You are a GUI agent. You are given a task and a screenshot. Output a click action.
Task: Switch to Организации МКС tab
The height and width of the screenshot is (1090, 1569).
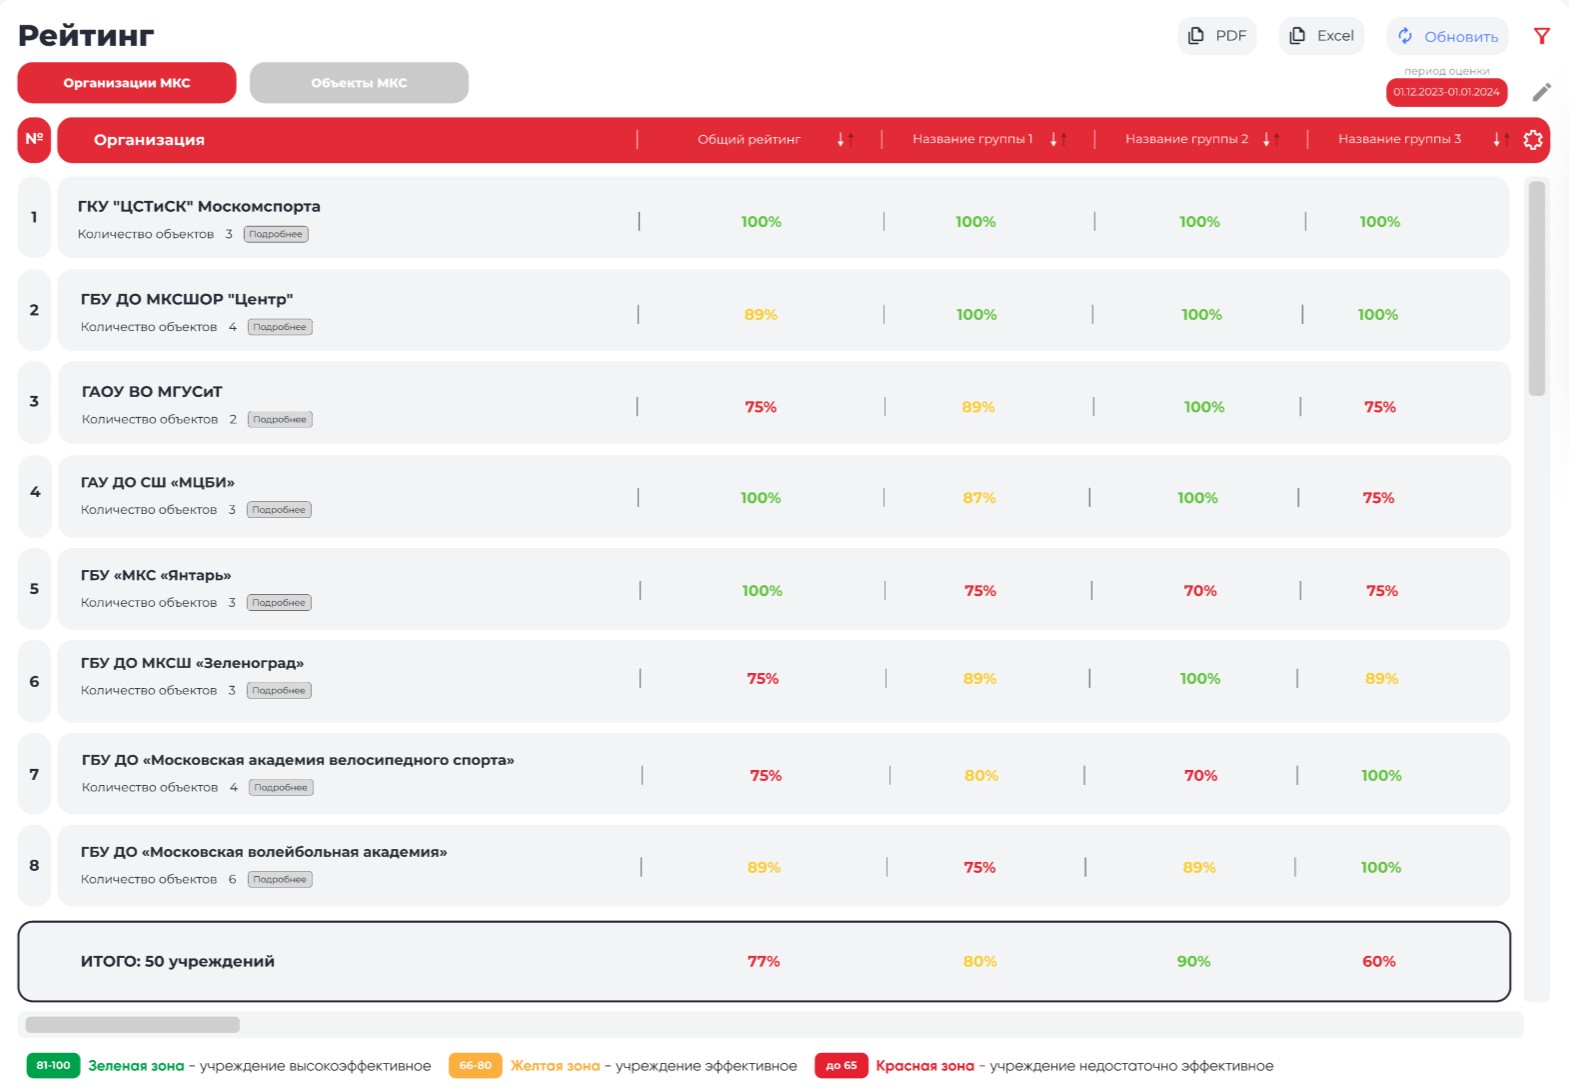tap(127, 83)
